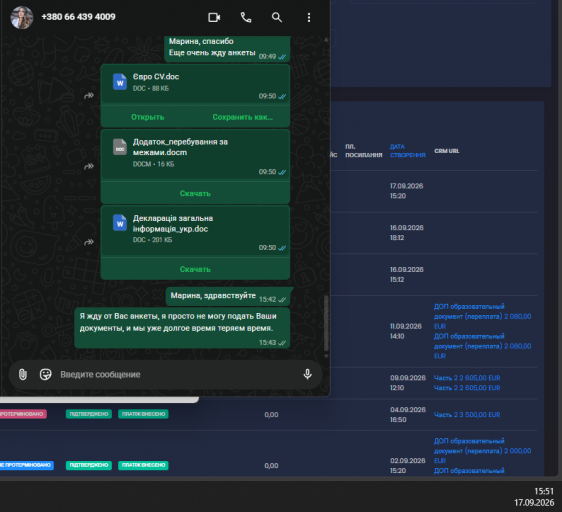This screenshot has height=512, width=562.
Task: Click the chat scrollbar down arrow
Action: click(x=326, y=356)
